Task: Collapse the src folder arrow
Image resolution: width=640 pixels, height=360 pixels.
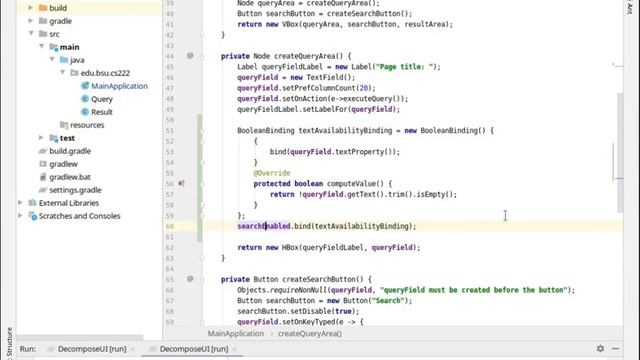Action: pos(31,33)
